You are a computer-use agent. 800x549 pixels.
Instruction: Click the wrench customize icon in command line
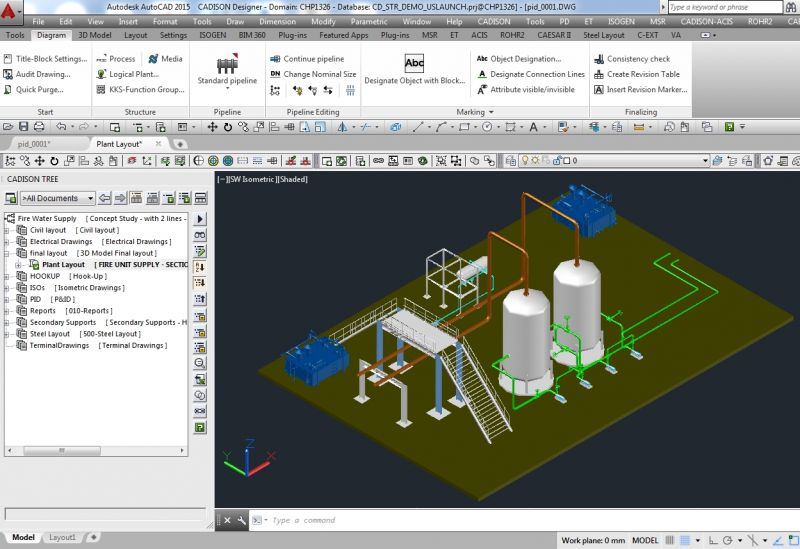point(241,520)
